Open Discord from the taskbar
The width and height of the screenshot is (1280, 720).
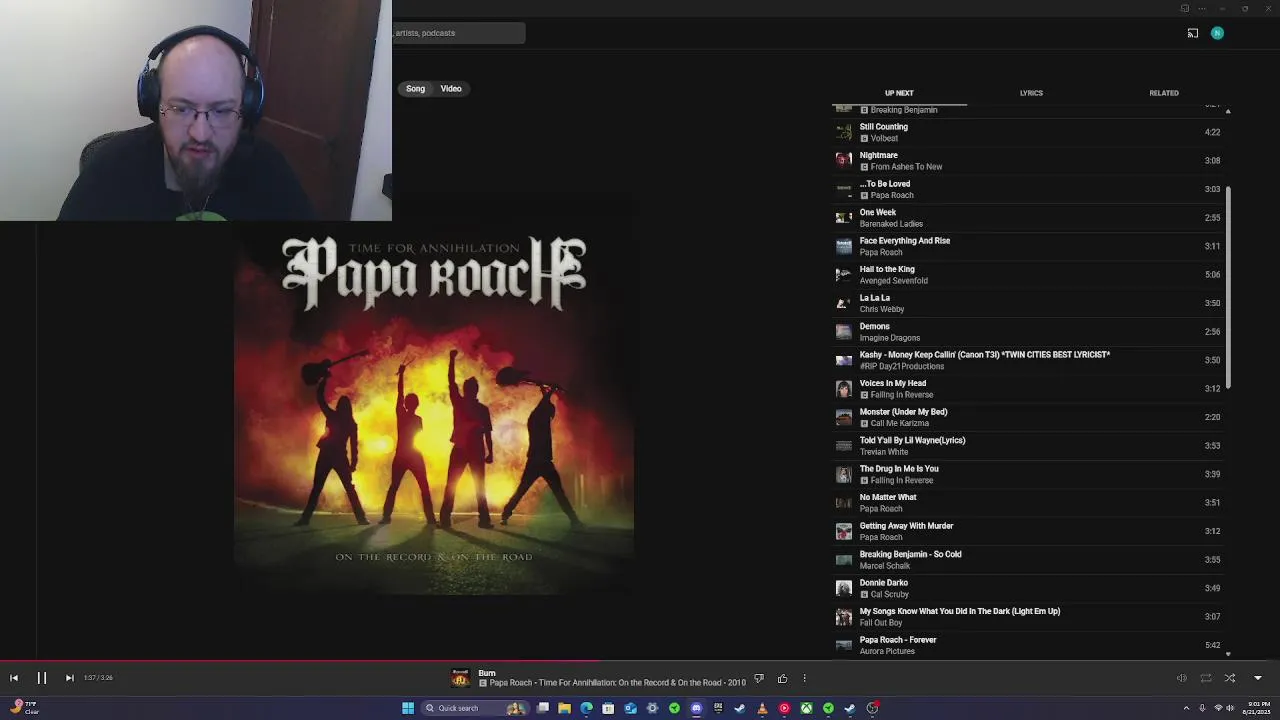tap(697, 708)
